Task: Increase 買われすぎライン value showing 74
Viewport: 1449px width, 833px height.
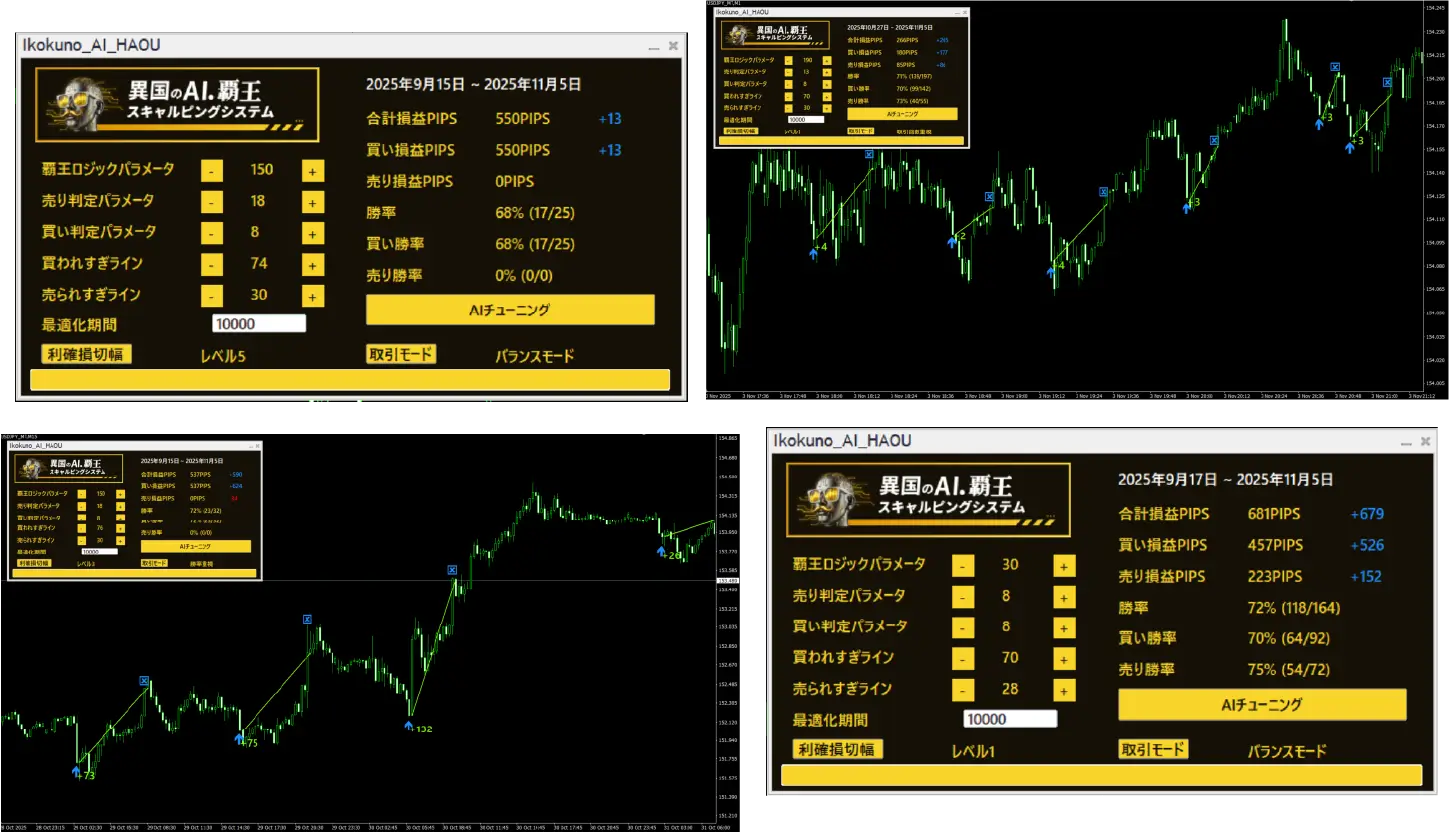Action: (x=312, y=265)
